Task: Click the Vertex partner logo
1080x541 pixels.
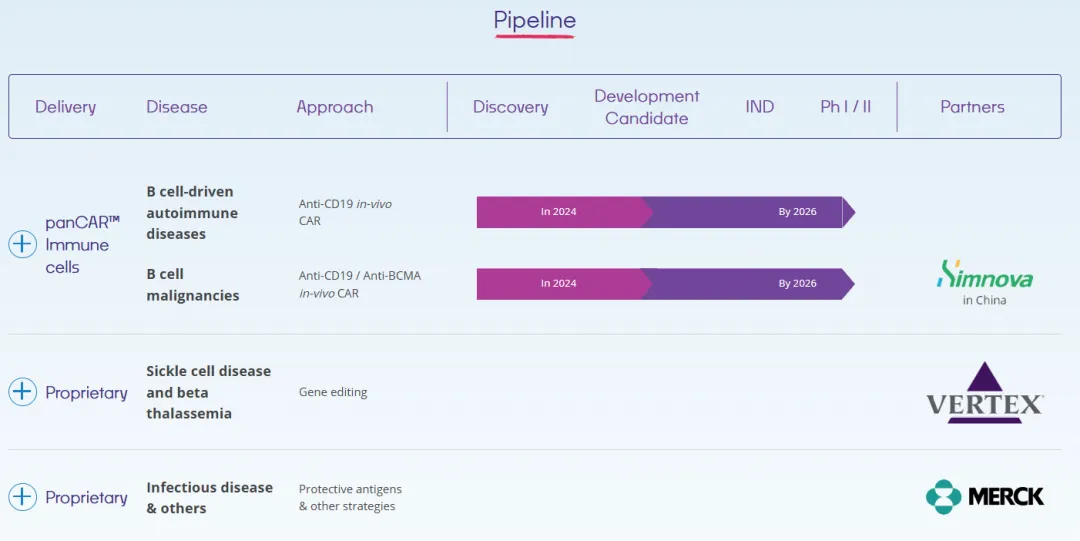Action: (x=984, y=392)
